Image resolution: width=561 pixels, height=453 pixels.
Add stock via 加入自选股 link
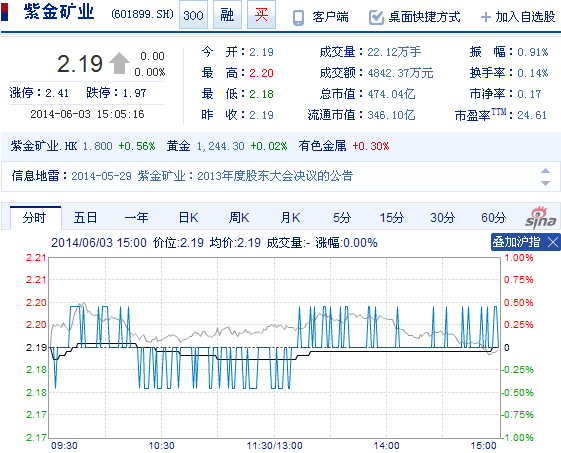click(x=525, y=17)
